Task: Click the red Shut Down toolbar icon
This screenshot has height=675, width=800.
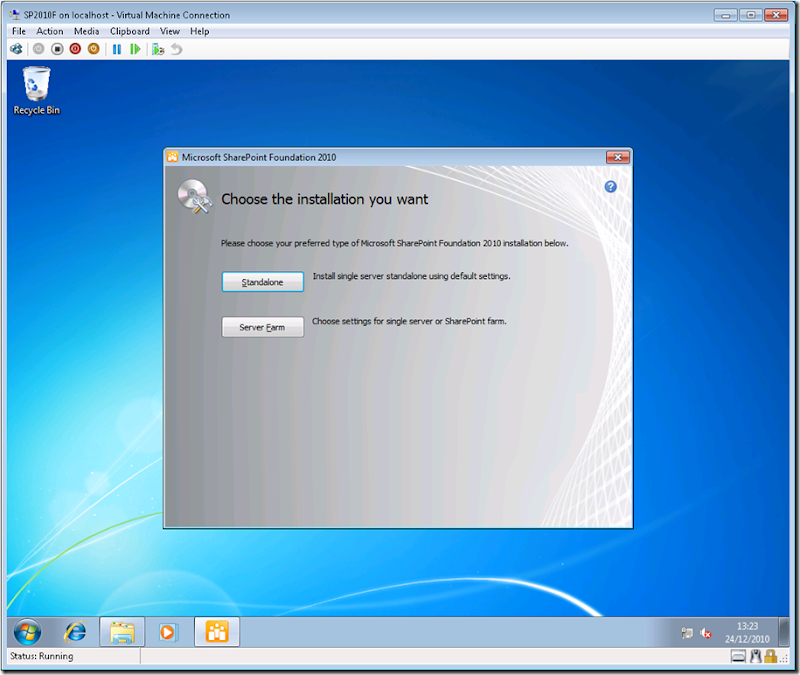Action: 74,49
